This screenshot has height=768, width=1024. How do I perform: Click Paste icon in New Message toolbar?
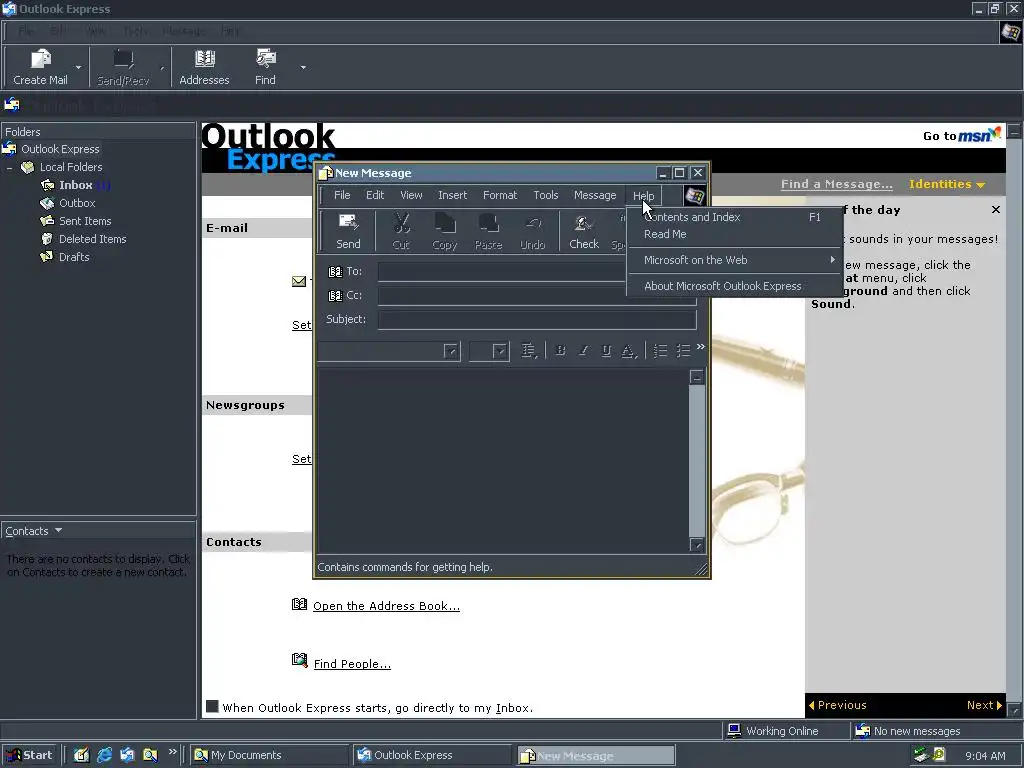(x=488, y=231)
